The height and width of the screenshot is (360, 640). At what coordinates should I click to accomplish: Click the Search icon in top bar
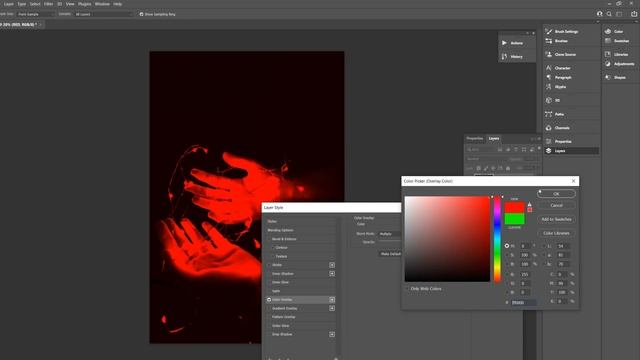609,14
